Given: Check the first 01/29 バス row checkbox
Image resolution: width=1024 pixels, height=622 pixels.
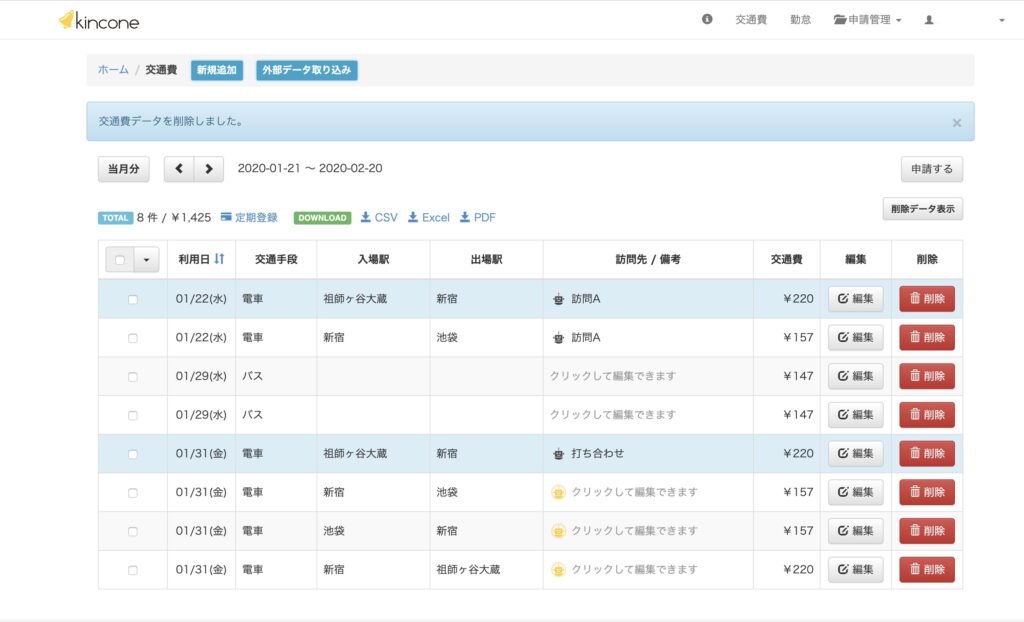Looking at the screenshot, I should coord(133,376).
